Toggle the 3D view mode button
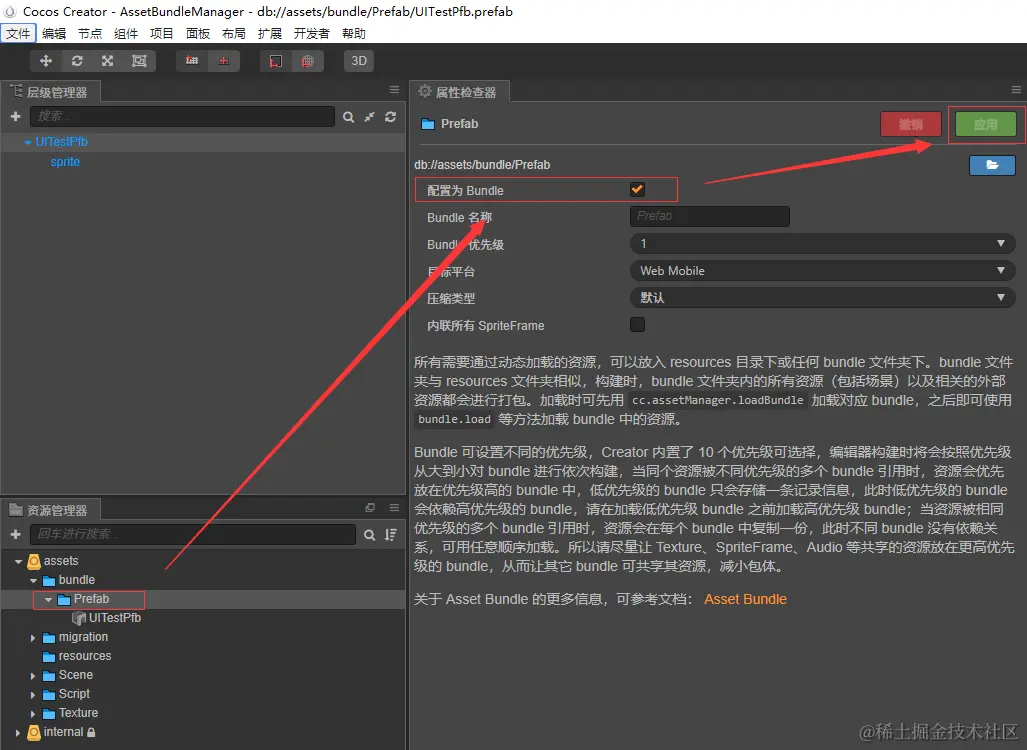 (359, 61)
